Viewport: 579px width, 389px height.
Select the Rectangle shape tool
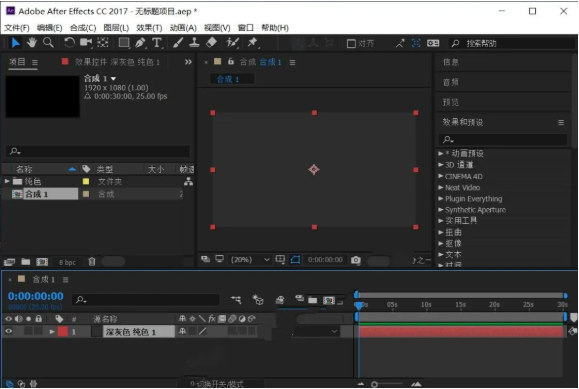coord(124,43)
